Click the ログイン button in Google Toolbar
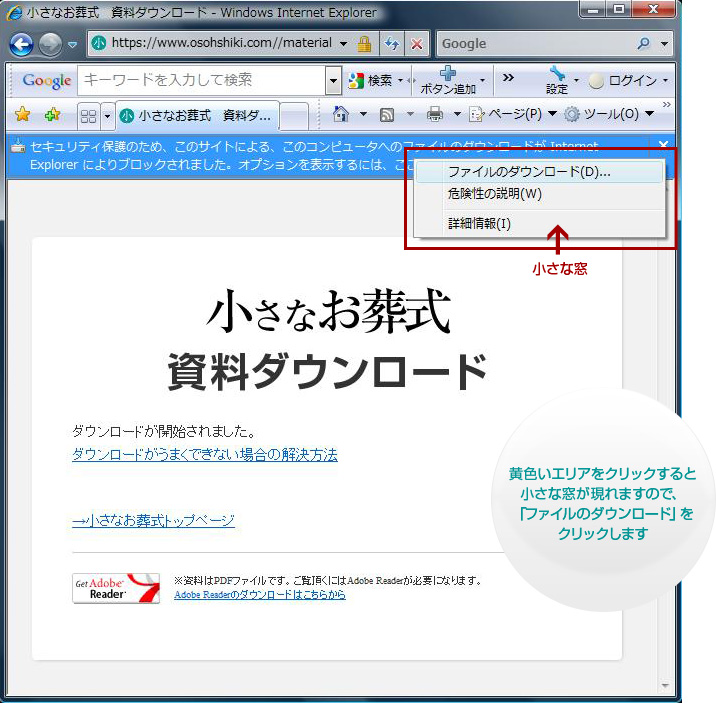This screenshot has height=703, width=716. click(623, 81)
